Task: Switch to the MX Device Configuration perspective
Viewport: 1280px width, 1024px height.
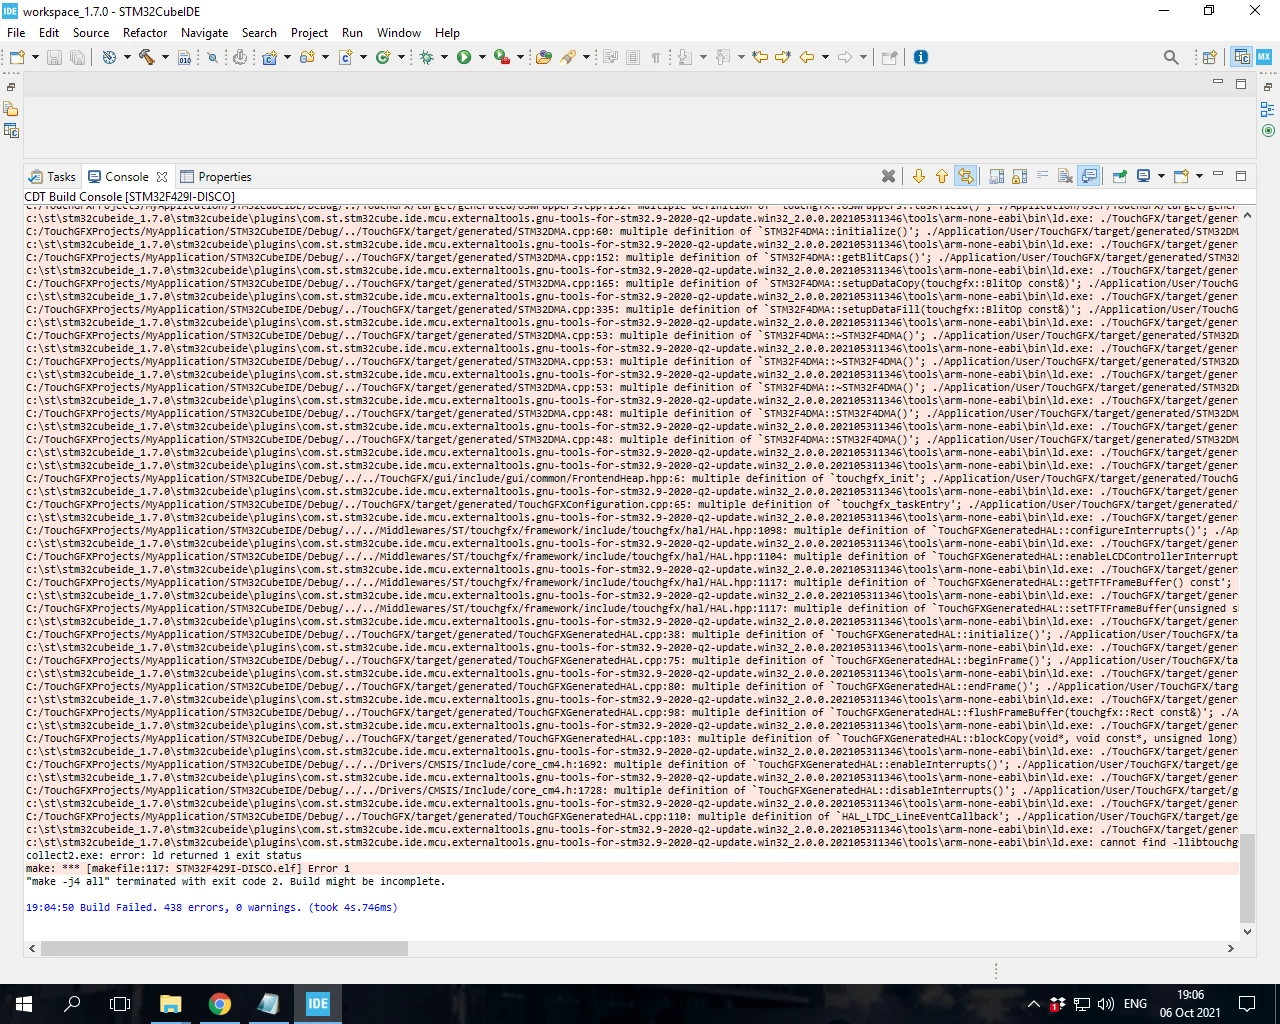Action: (x=1264, y=57)
